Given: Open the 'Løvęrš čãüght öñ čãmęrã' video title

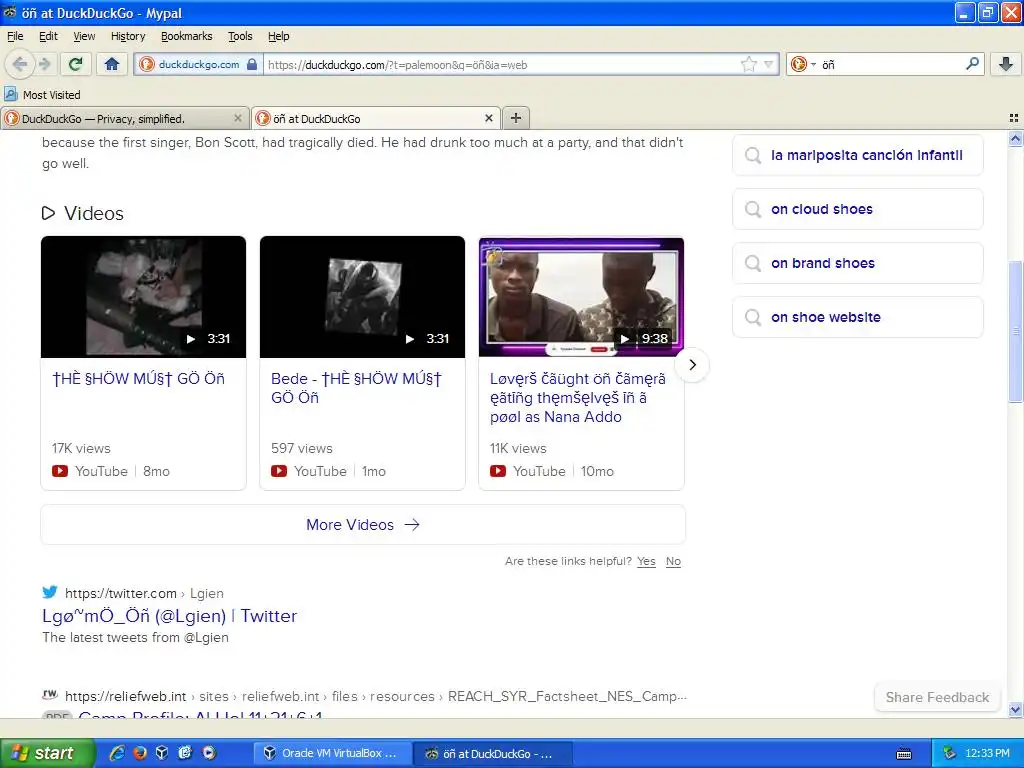Looking at the screenshot, I should [x=578, y=398].
